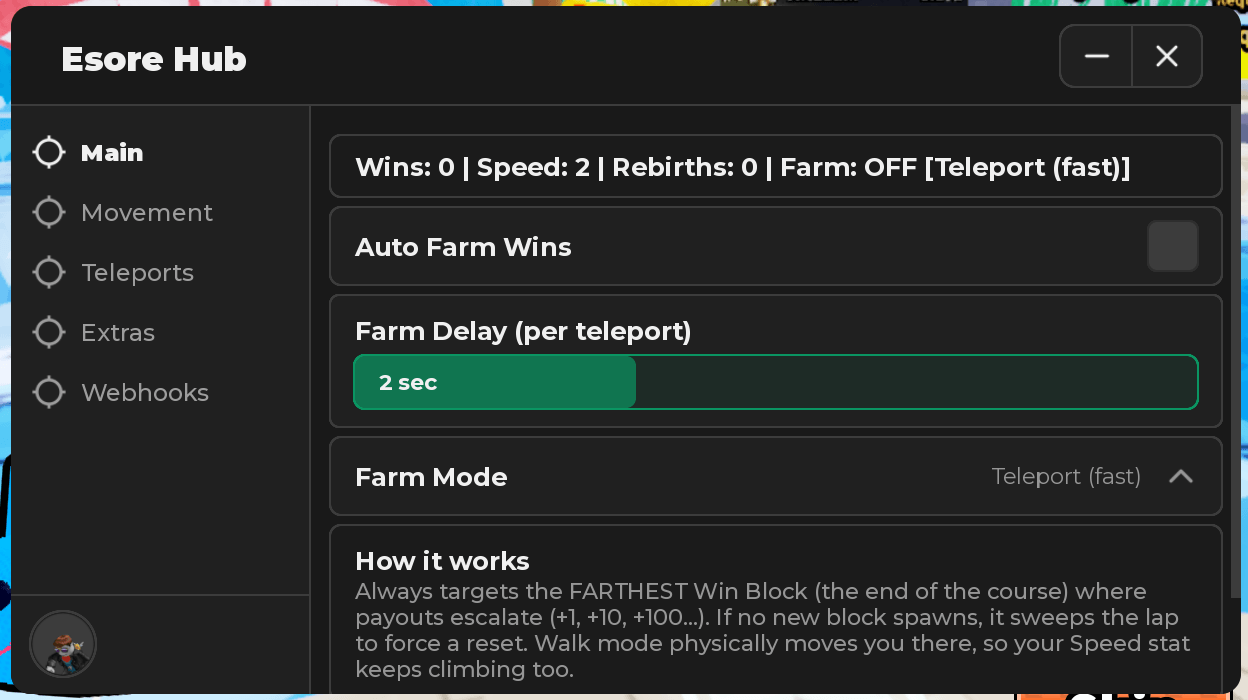1248x700 pixels.
Task: Open the Teleports tab label
Action: pyautogui.click(x=137, y=273)
